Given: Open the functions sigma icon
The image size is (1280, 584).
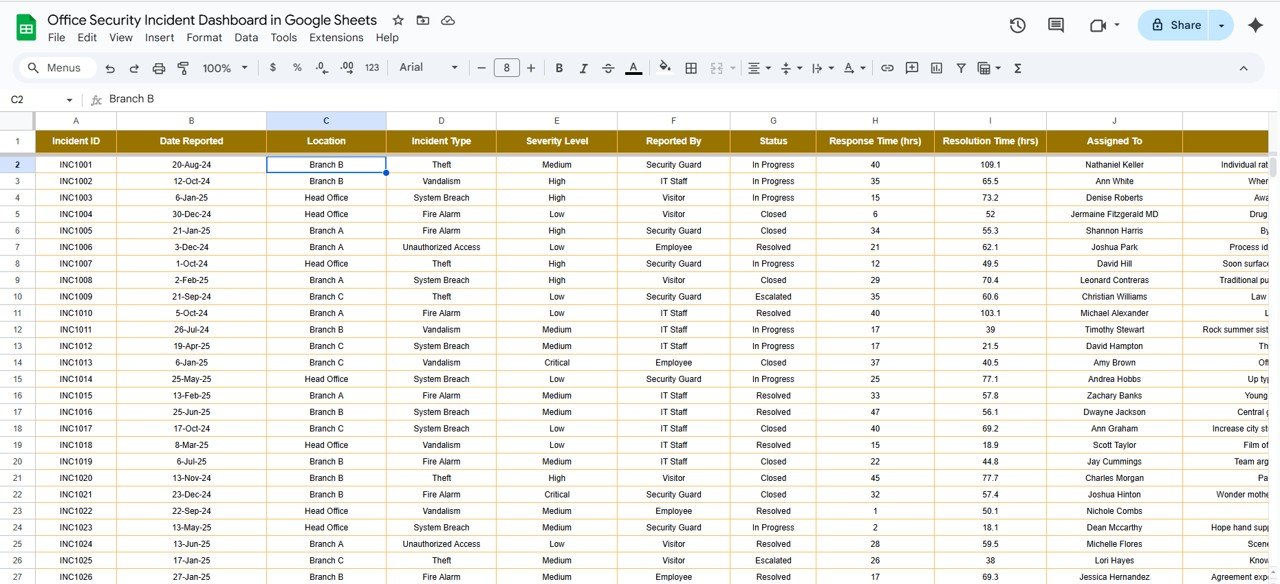Looking at the screenshot, I should click(1018, 68).
